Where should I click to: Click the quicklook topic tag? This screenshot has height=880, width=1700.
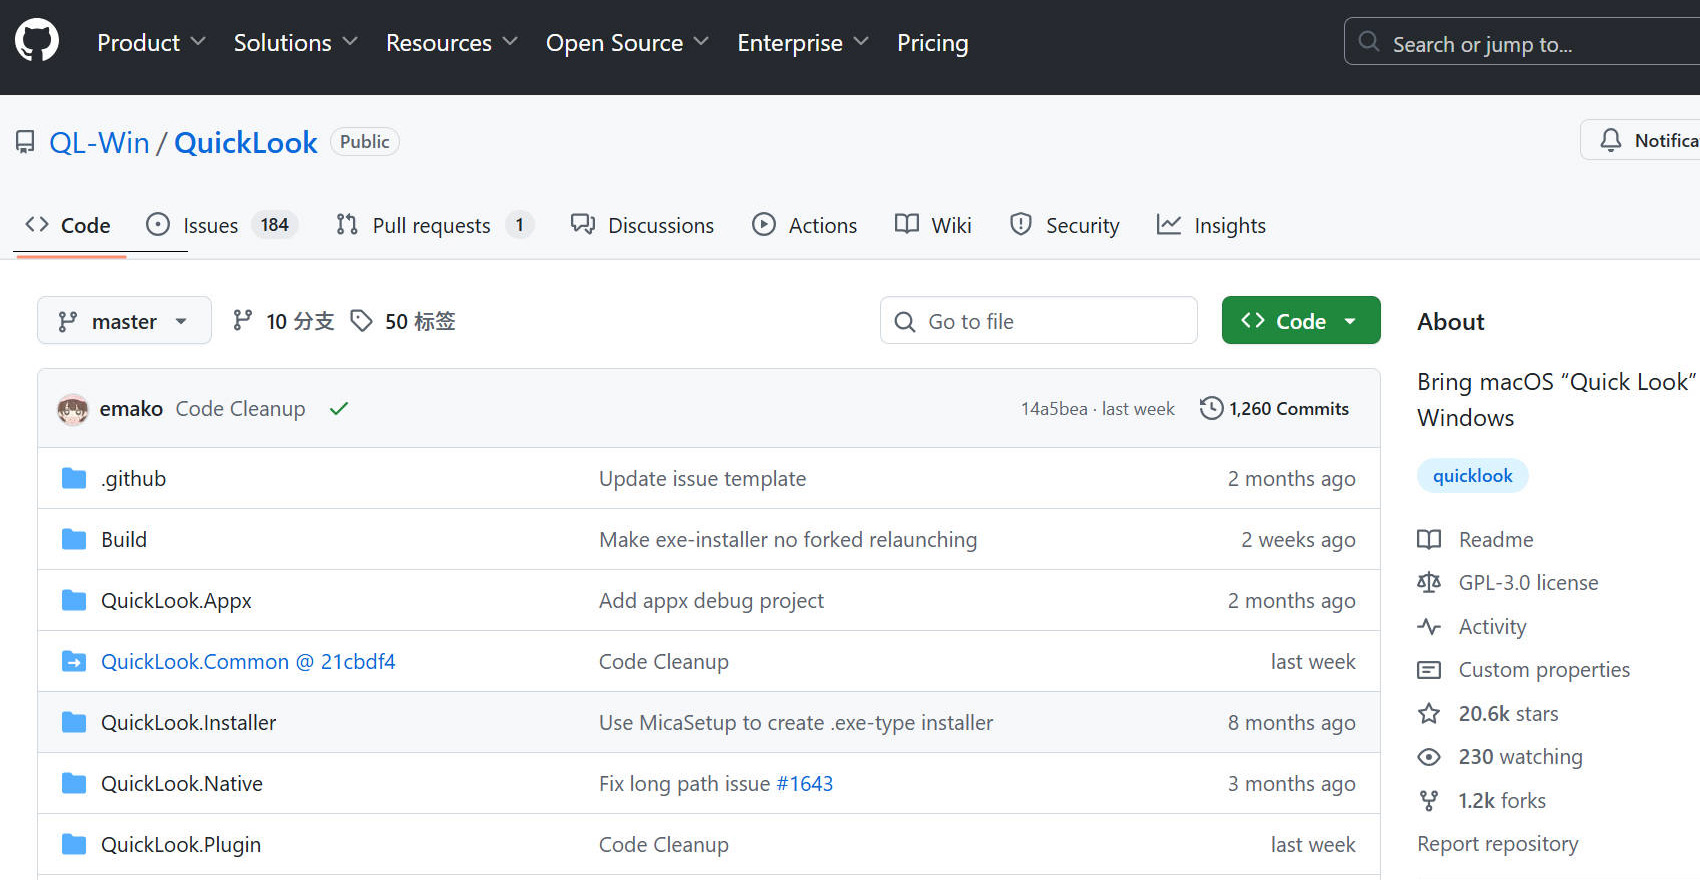[1472, 476]
